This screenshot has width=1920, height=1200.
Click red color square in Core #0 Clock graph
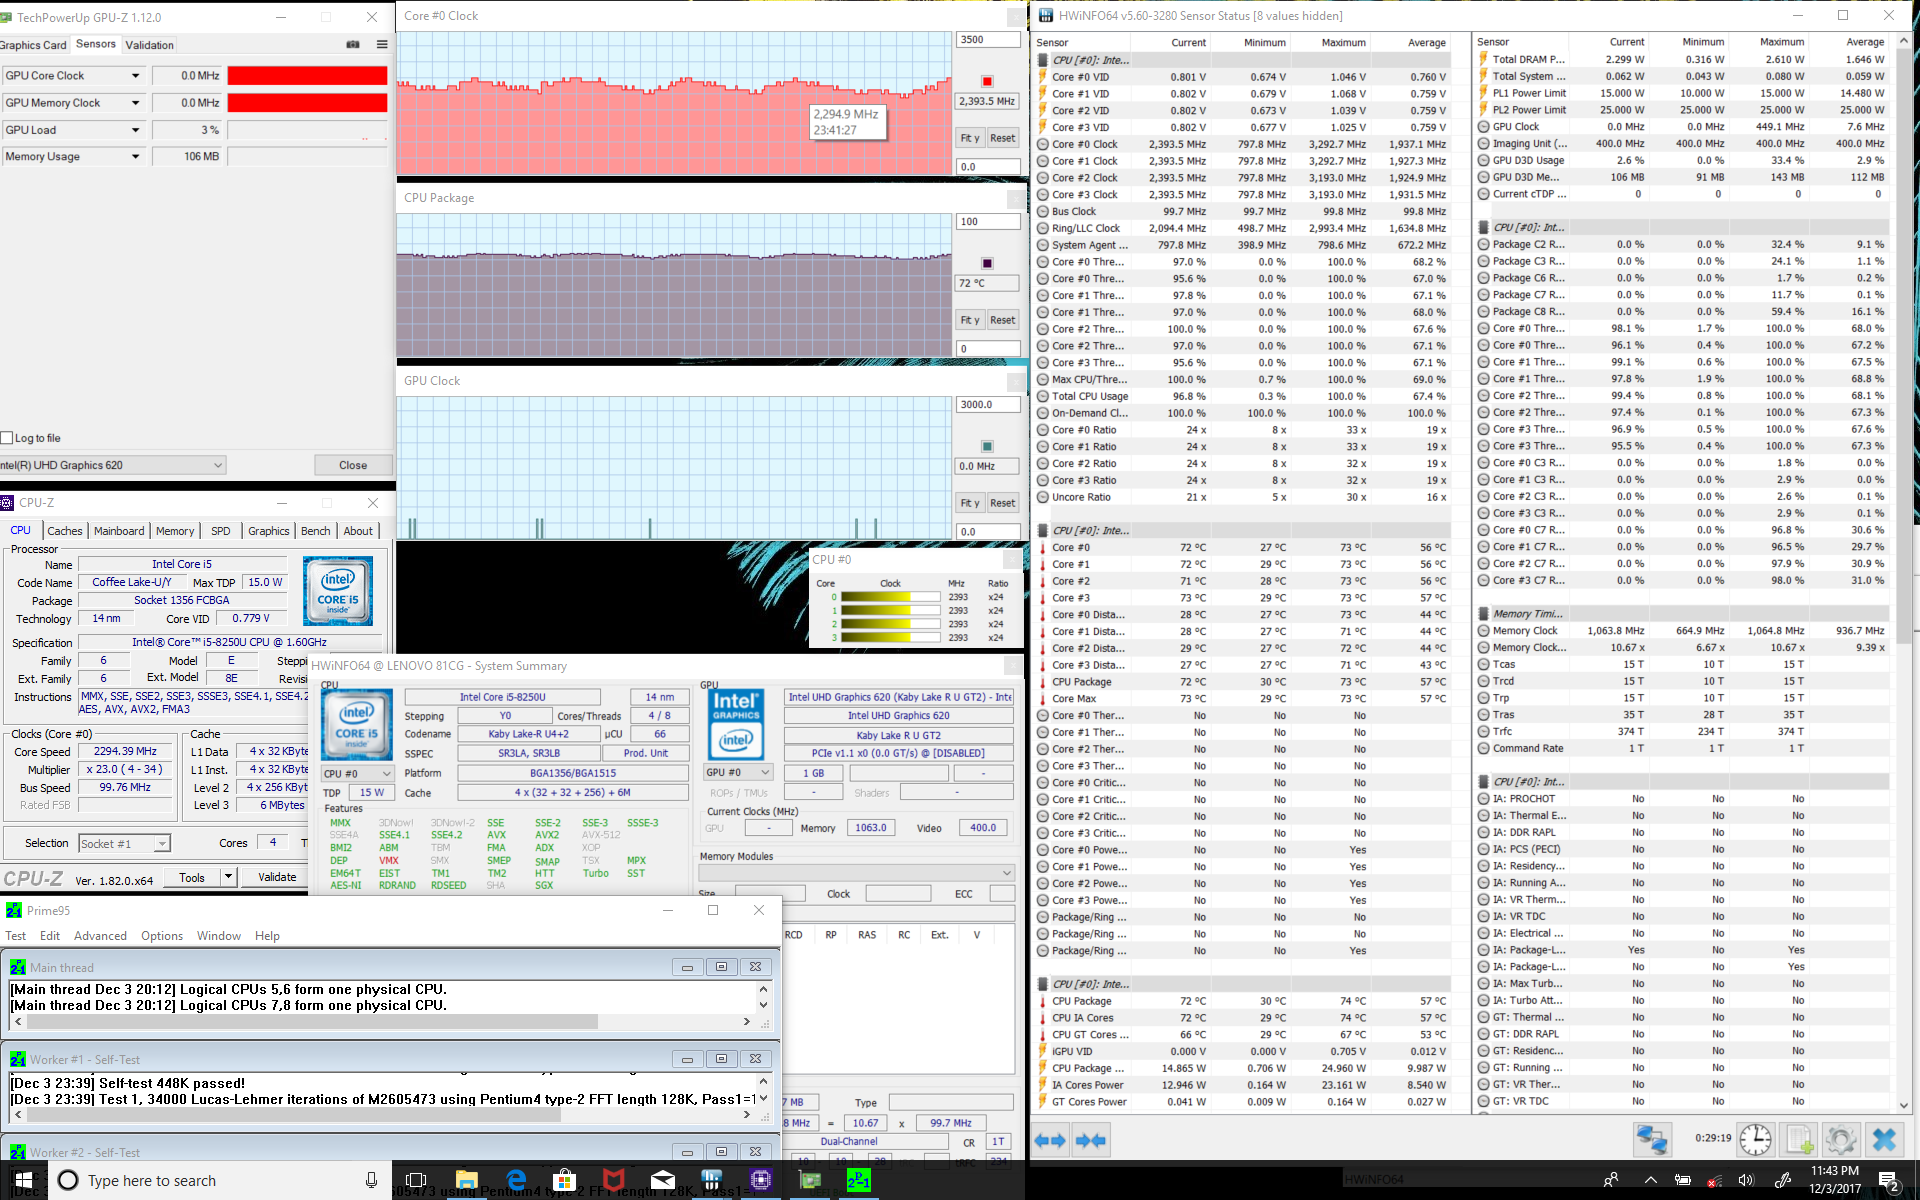click(x=987, y=81)
